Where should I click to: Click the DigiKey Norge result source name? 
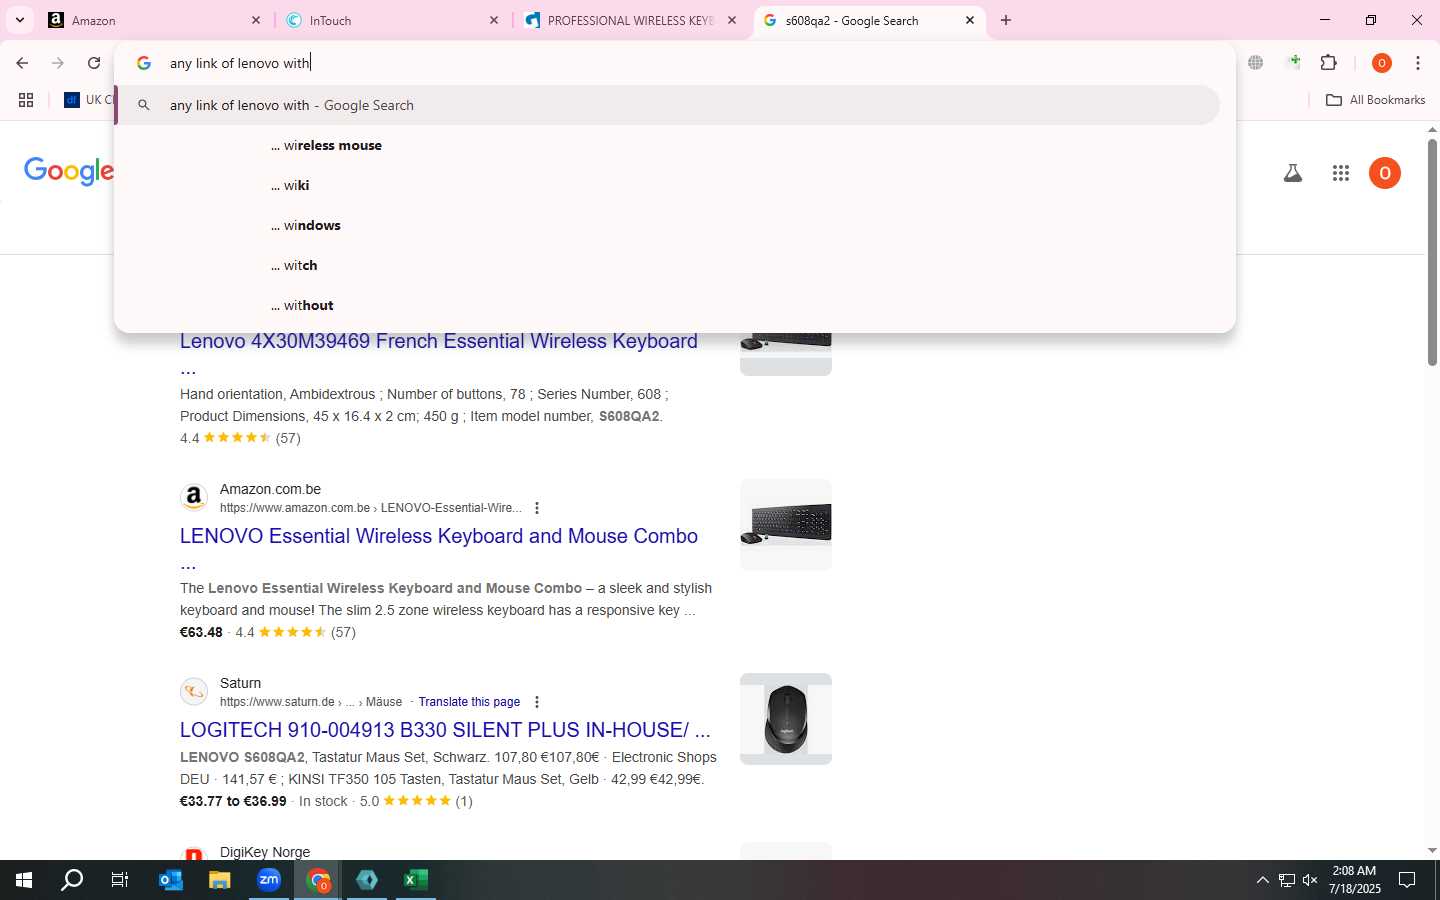pos(265,852)
